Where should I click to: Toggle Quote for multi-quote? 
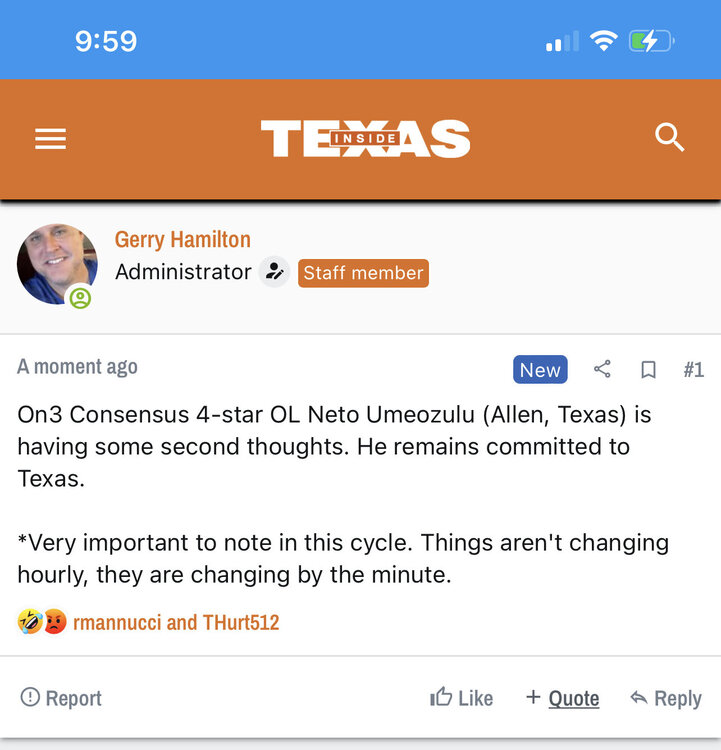(562, 698)
